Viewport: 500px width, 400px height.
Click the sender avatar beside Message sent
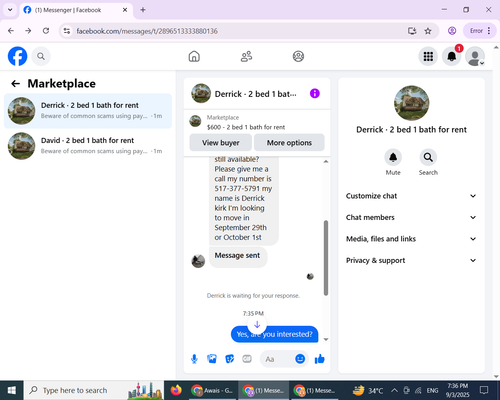pos(198,261)
